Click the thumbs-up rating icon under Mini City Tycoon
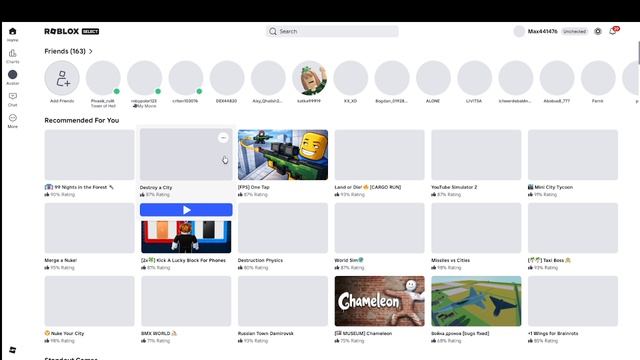Viewport: 640px width, 360px height. 530,195
